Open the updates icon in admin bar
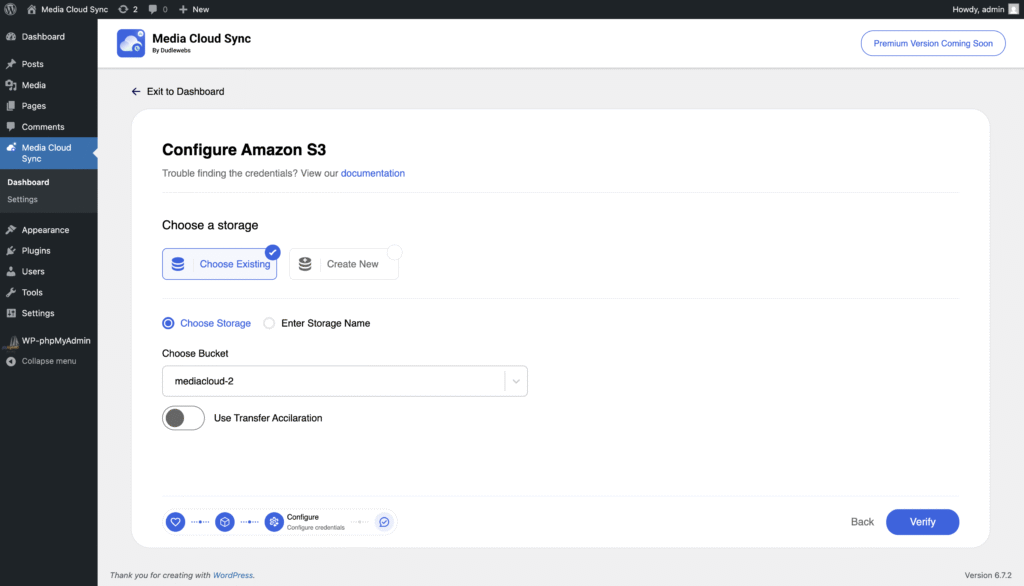This screenshot has height=586, width=1024. [x=127, y=9]
